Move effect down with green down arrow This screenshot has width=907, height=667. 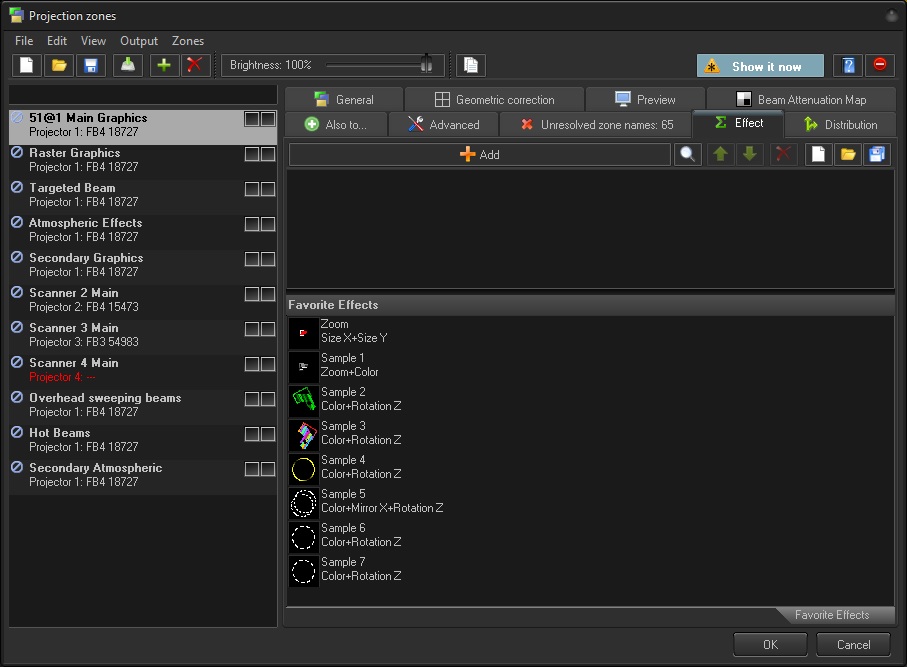coord(751,155)
